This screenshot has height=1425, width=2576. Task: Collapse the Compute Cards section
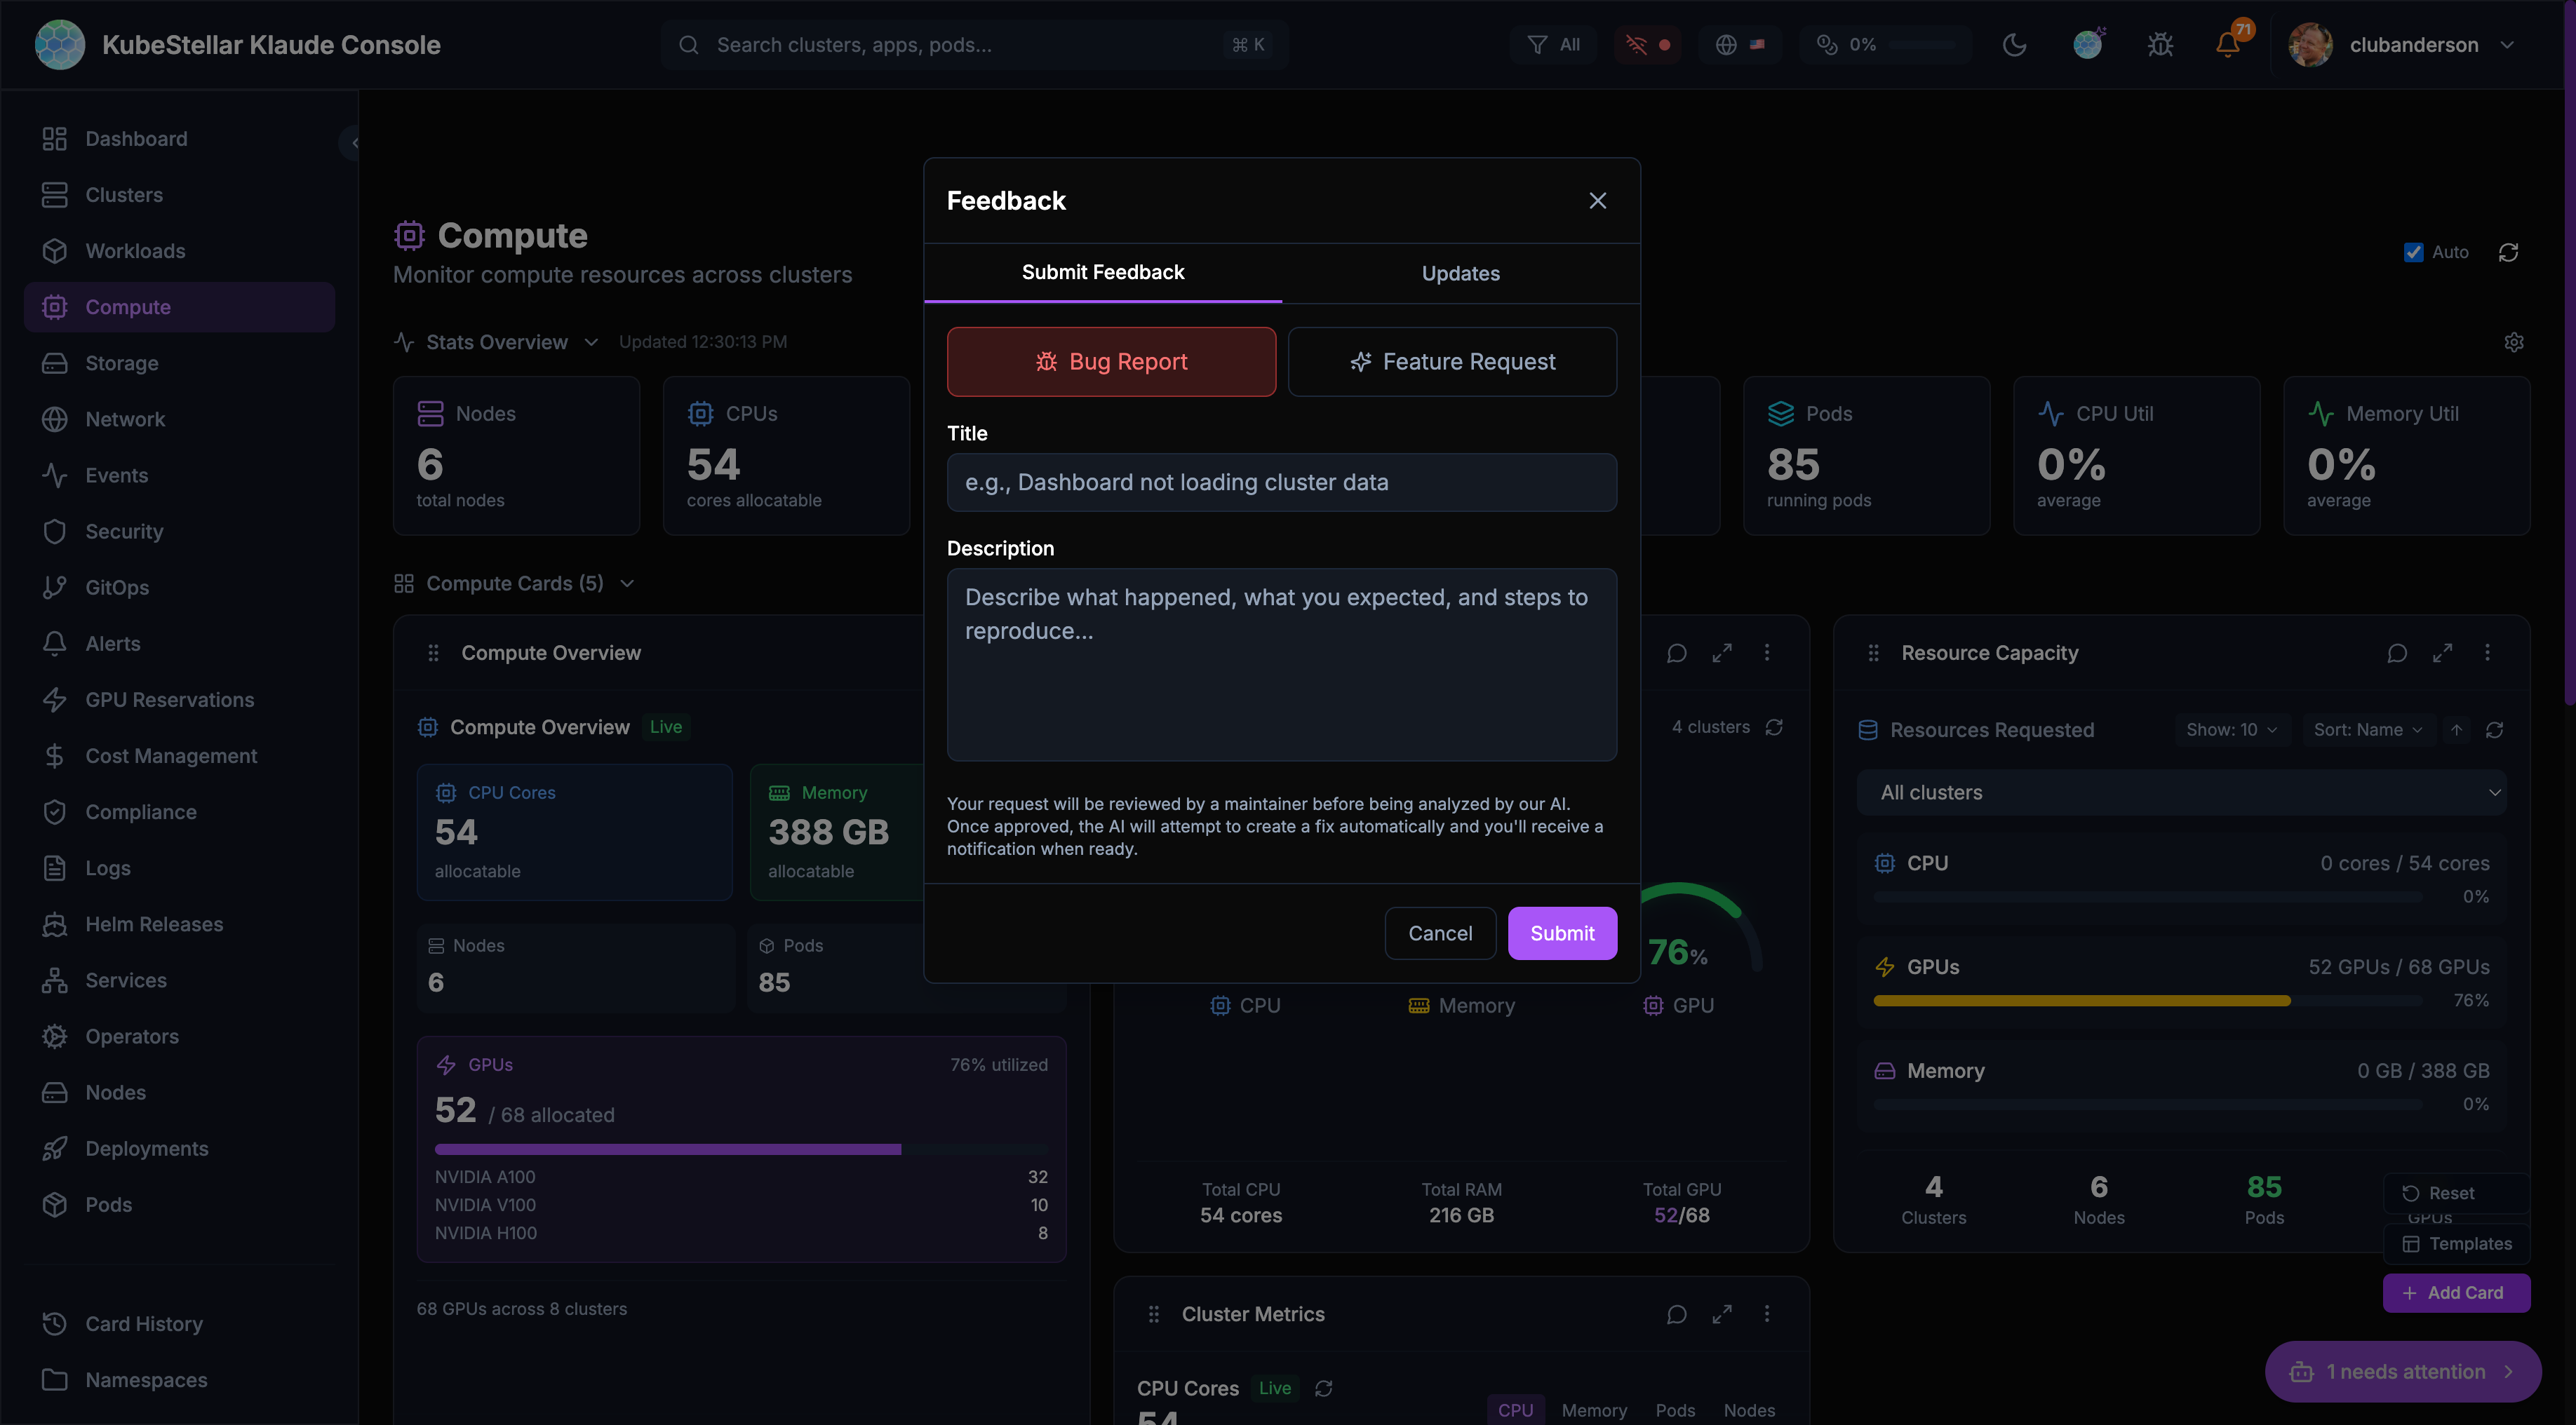pyautogui.click(x=627, y=584)
